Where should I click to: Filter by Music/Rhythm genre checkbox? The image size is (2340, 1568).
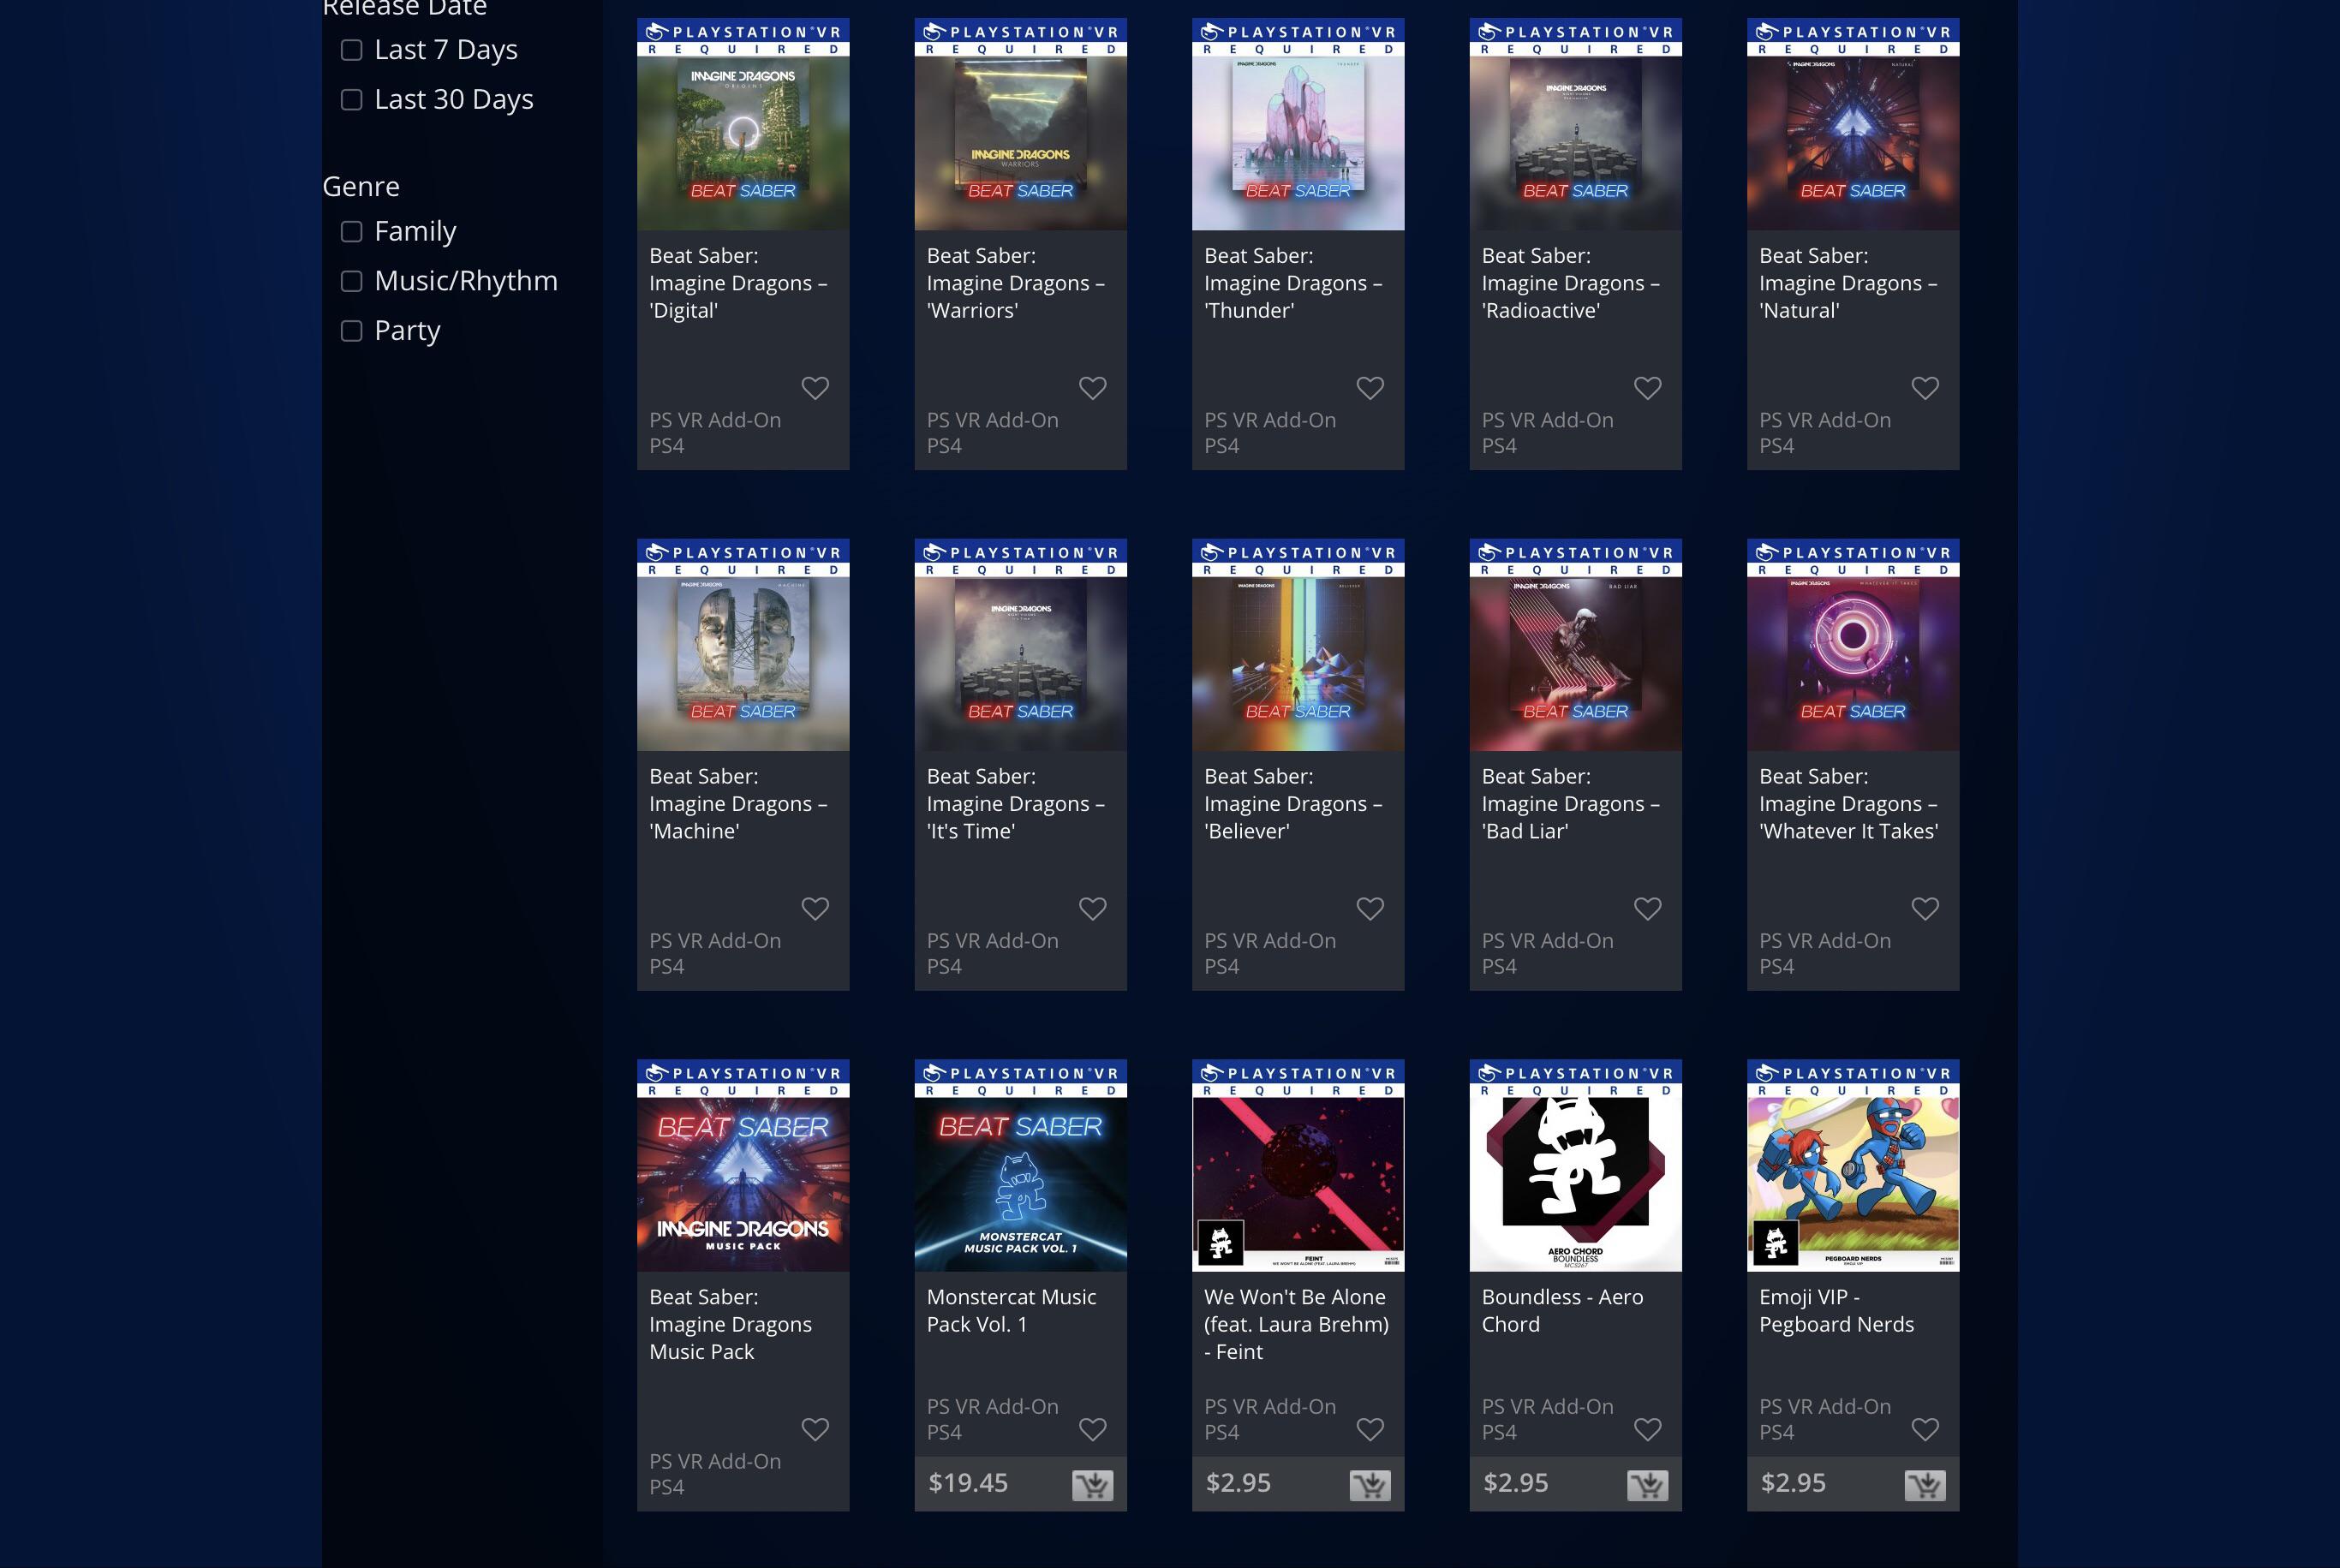tap(351, 282)
